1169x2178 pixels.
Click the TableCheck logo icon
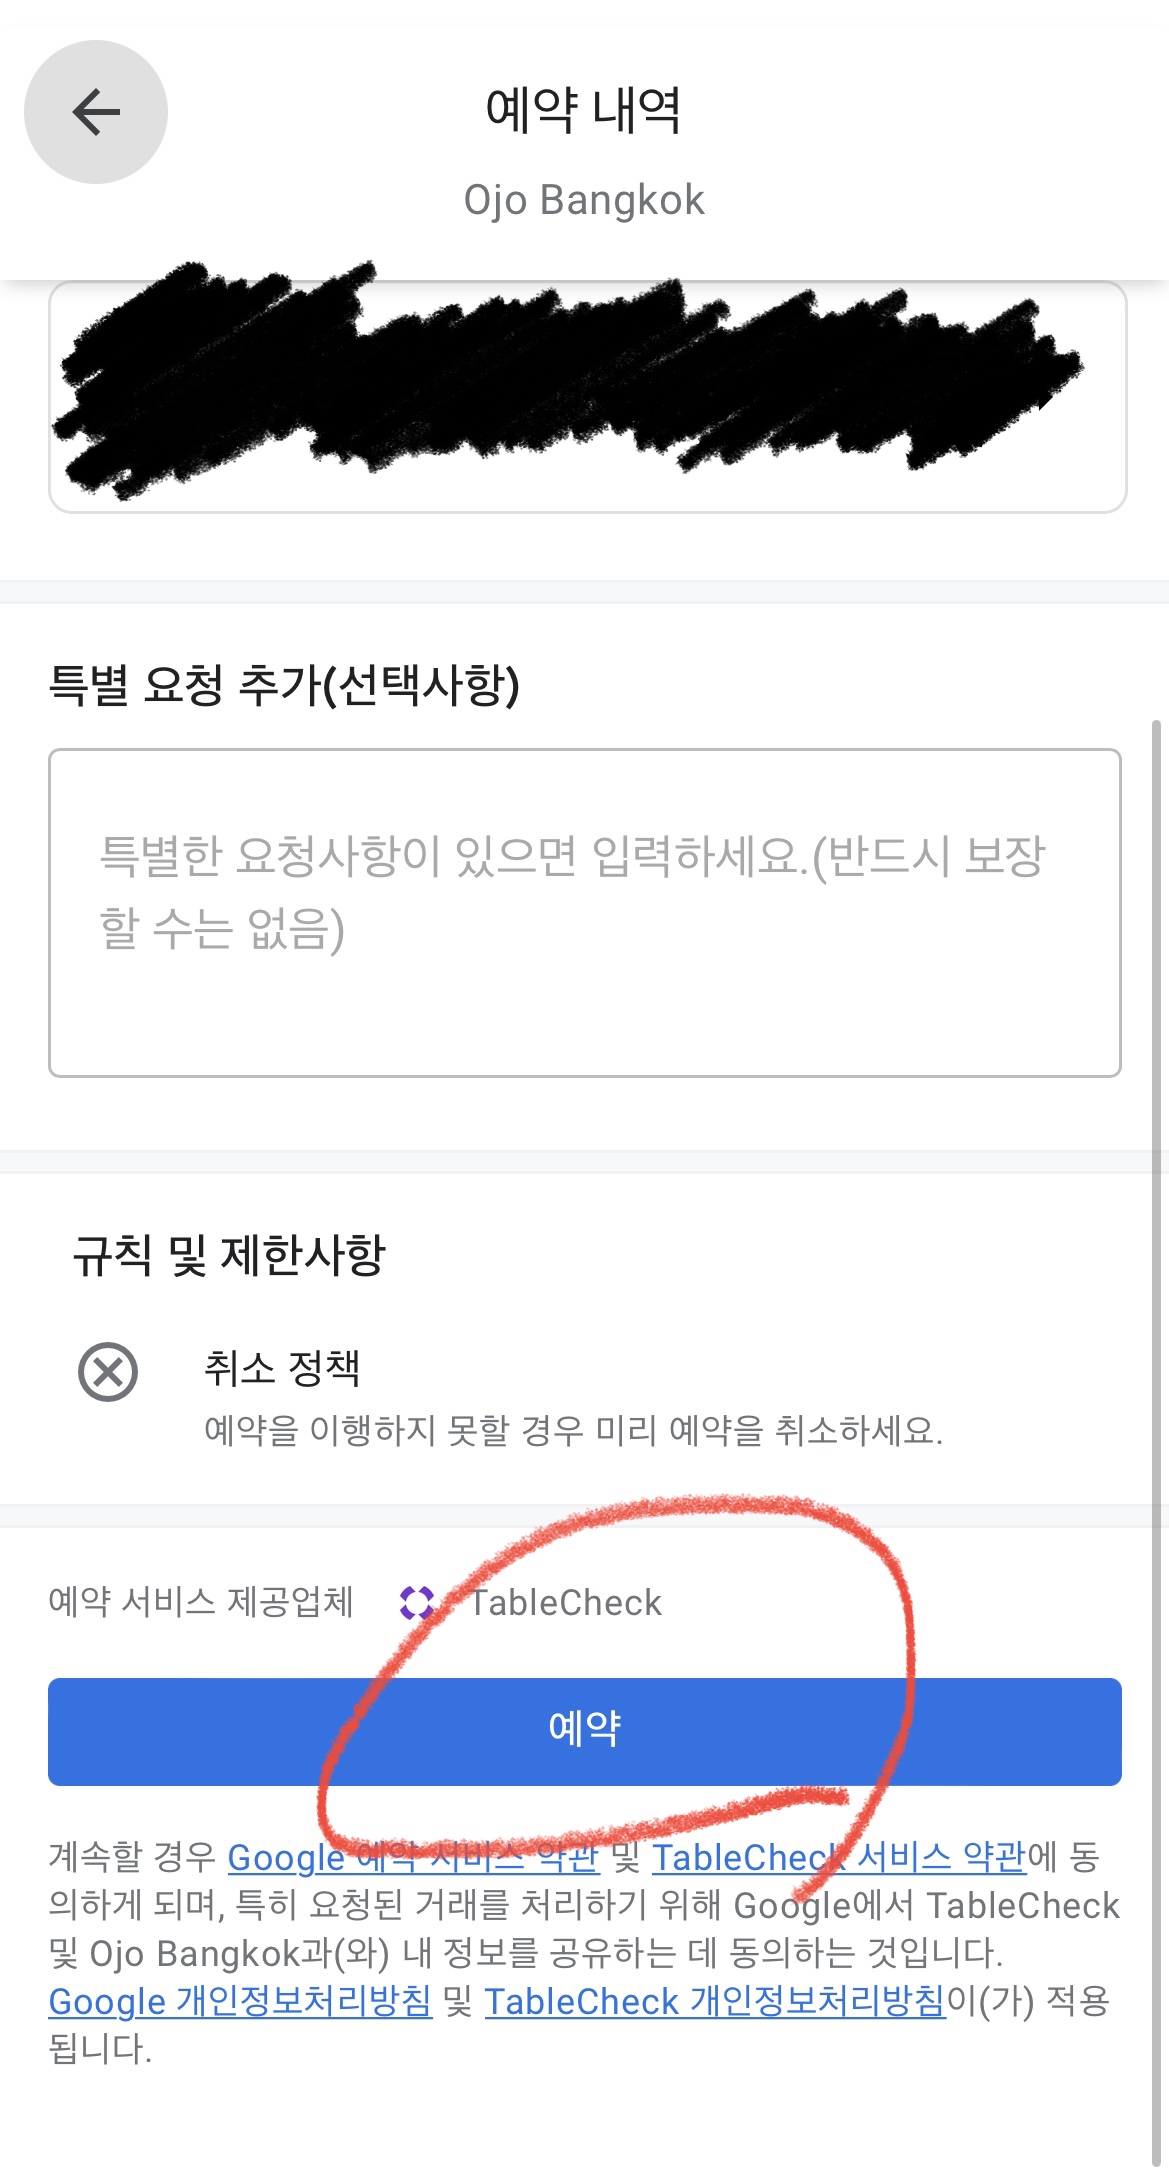416,1603
